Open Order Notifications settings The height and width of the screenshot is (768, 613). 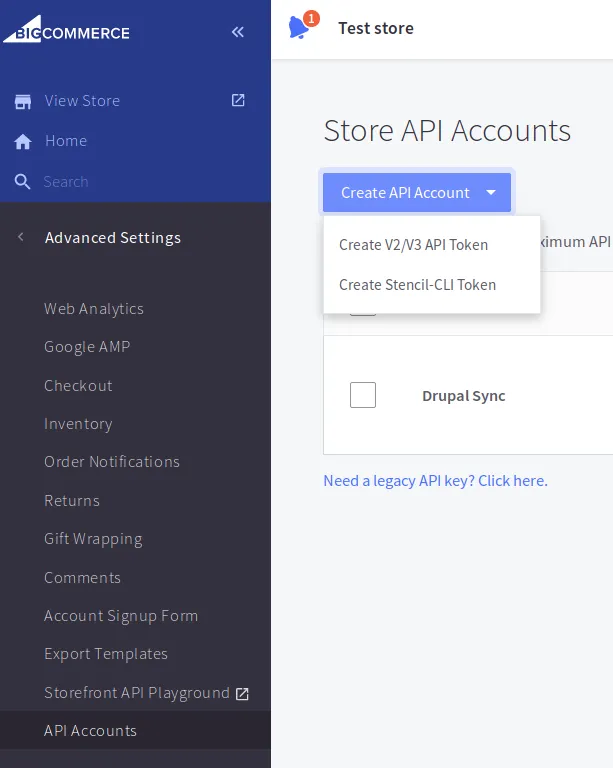(x=112, y=462)
